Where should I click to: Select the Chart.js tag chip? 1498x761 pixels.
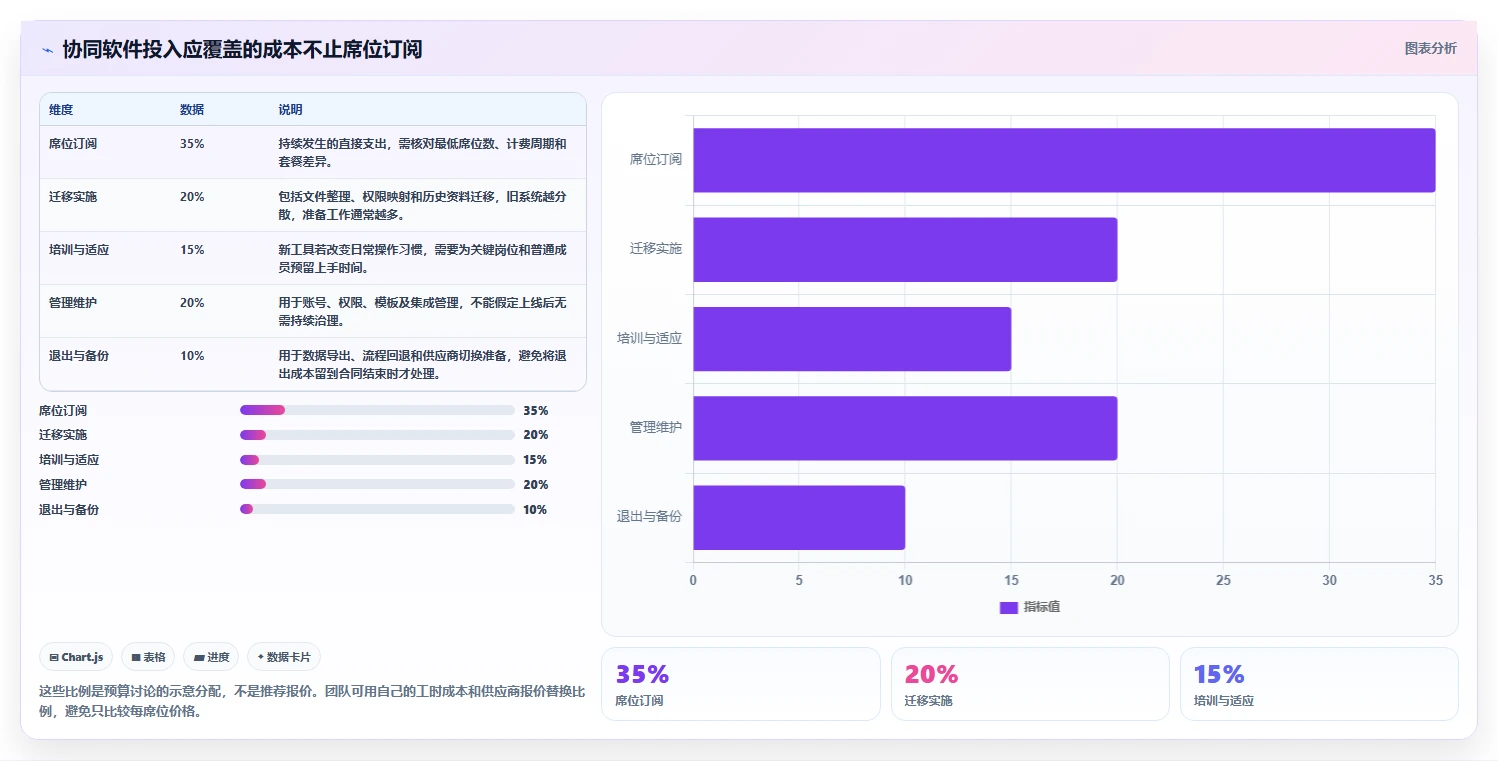77,657
